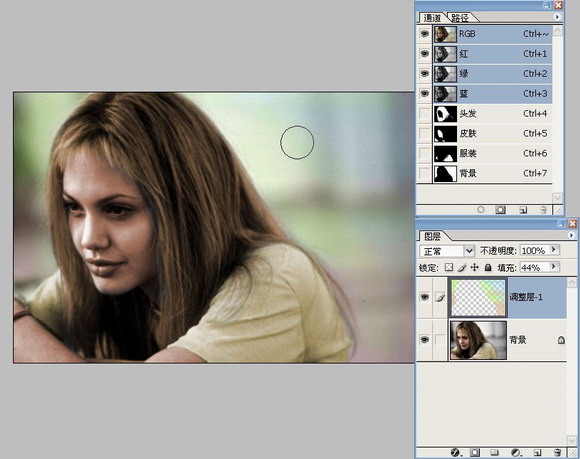Save selection as channel icon

point(500,210)
